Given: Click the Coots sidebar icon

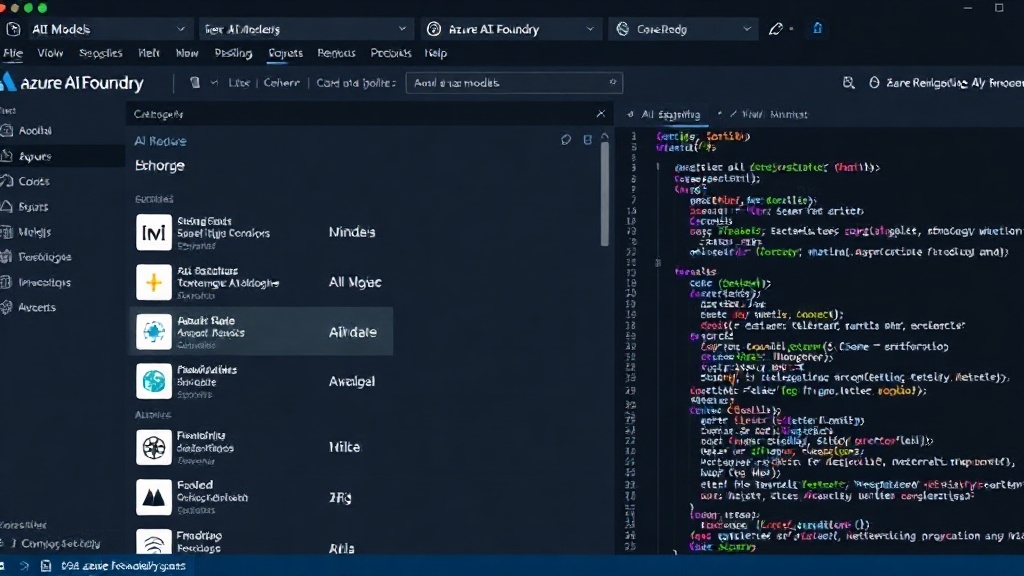Looking at the screenshot, I should (x=7, y=181).
